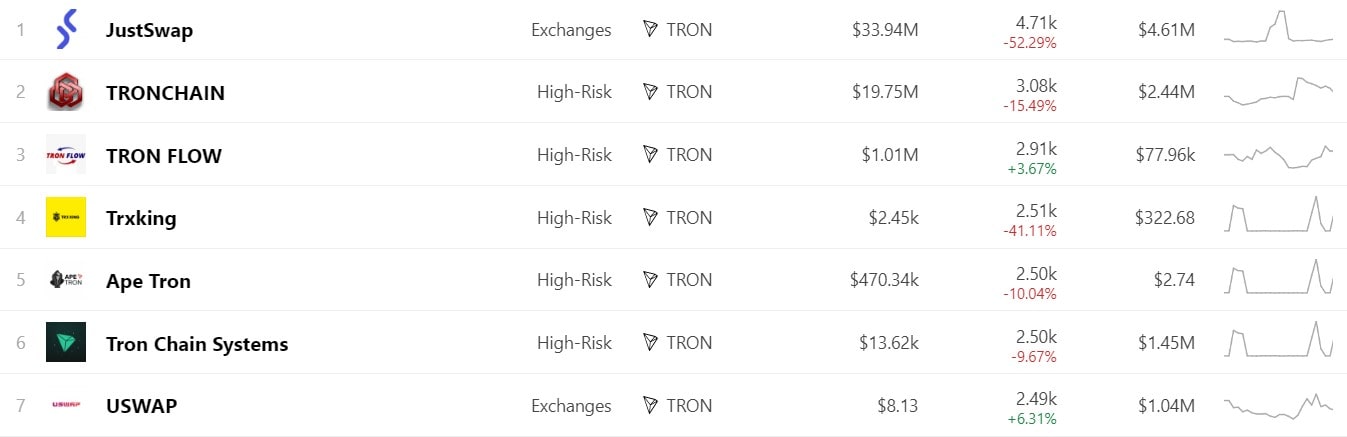Select the USWAP logo icon
Screen dimensions: 1347x437
point(66,405)
